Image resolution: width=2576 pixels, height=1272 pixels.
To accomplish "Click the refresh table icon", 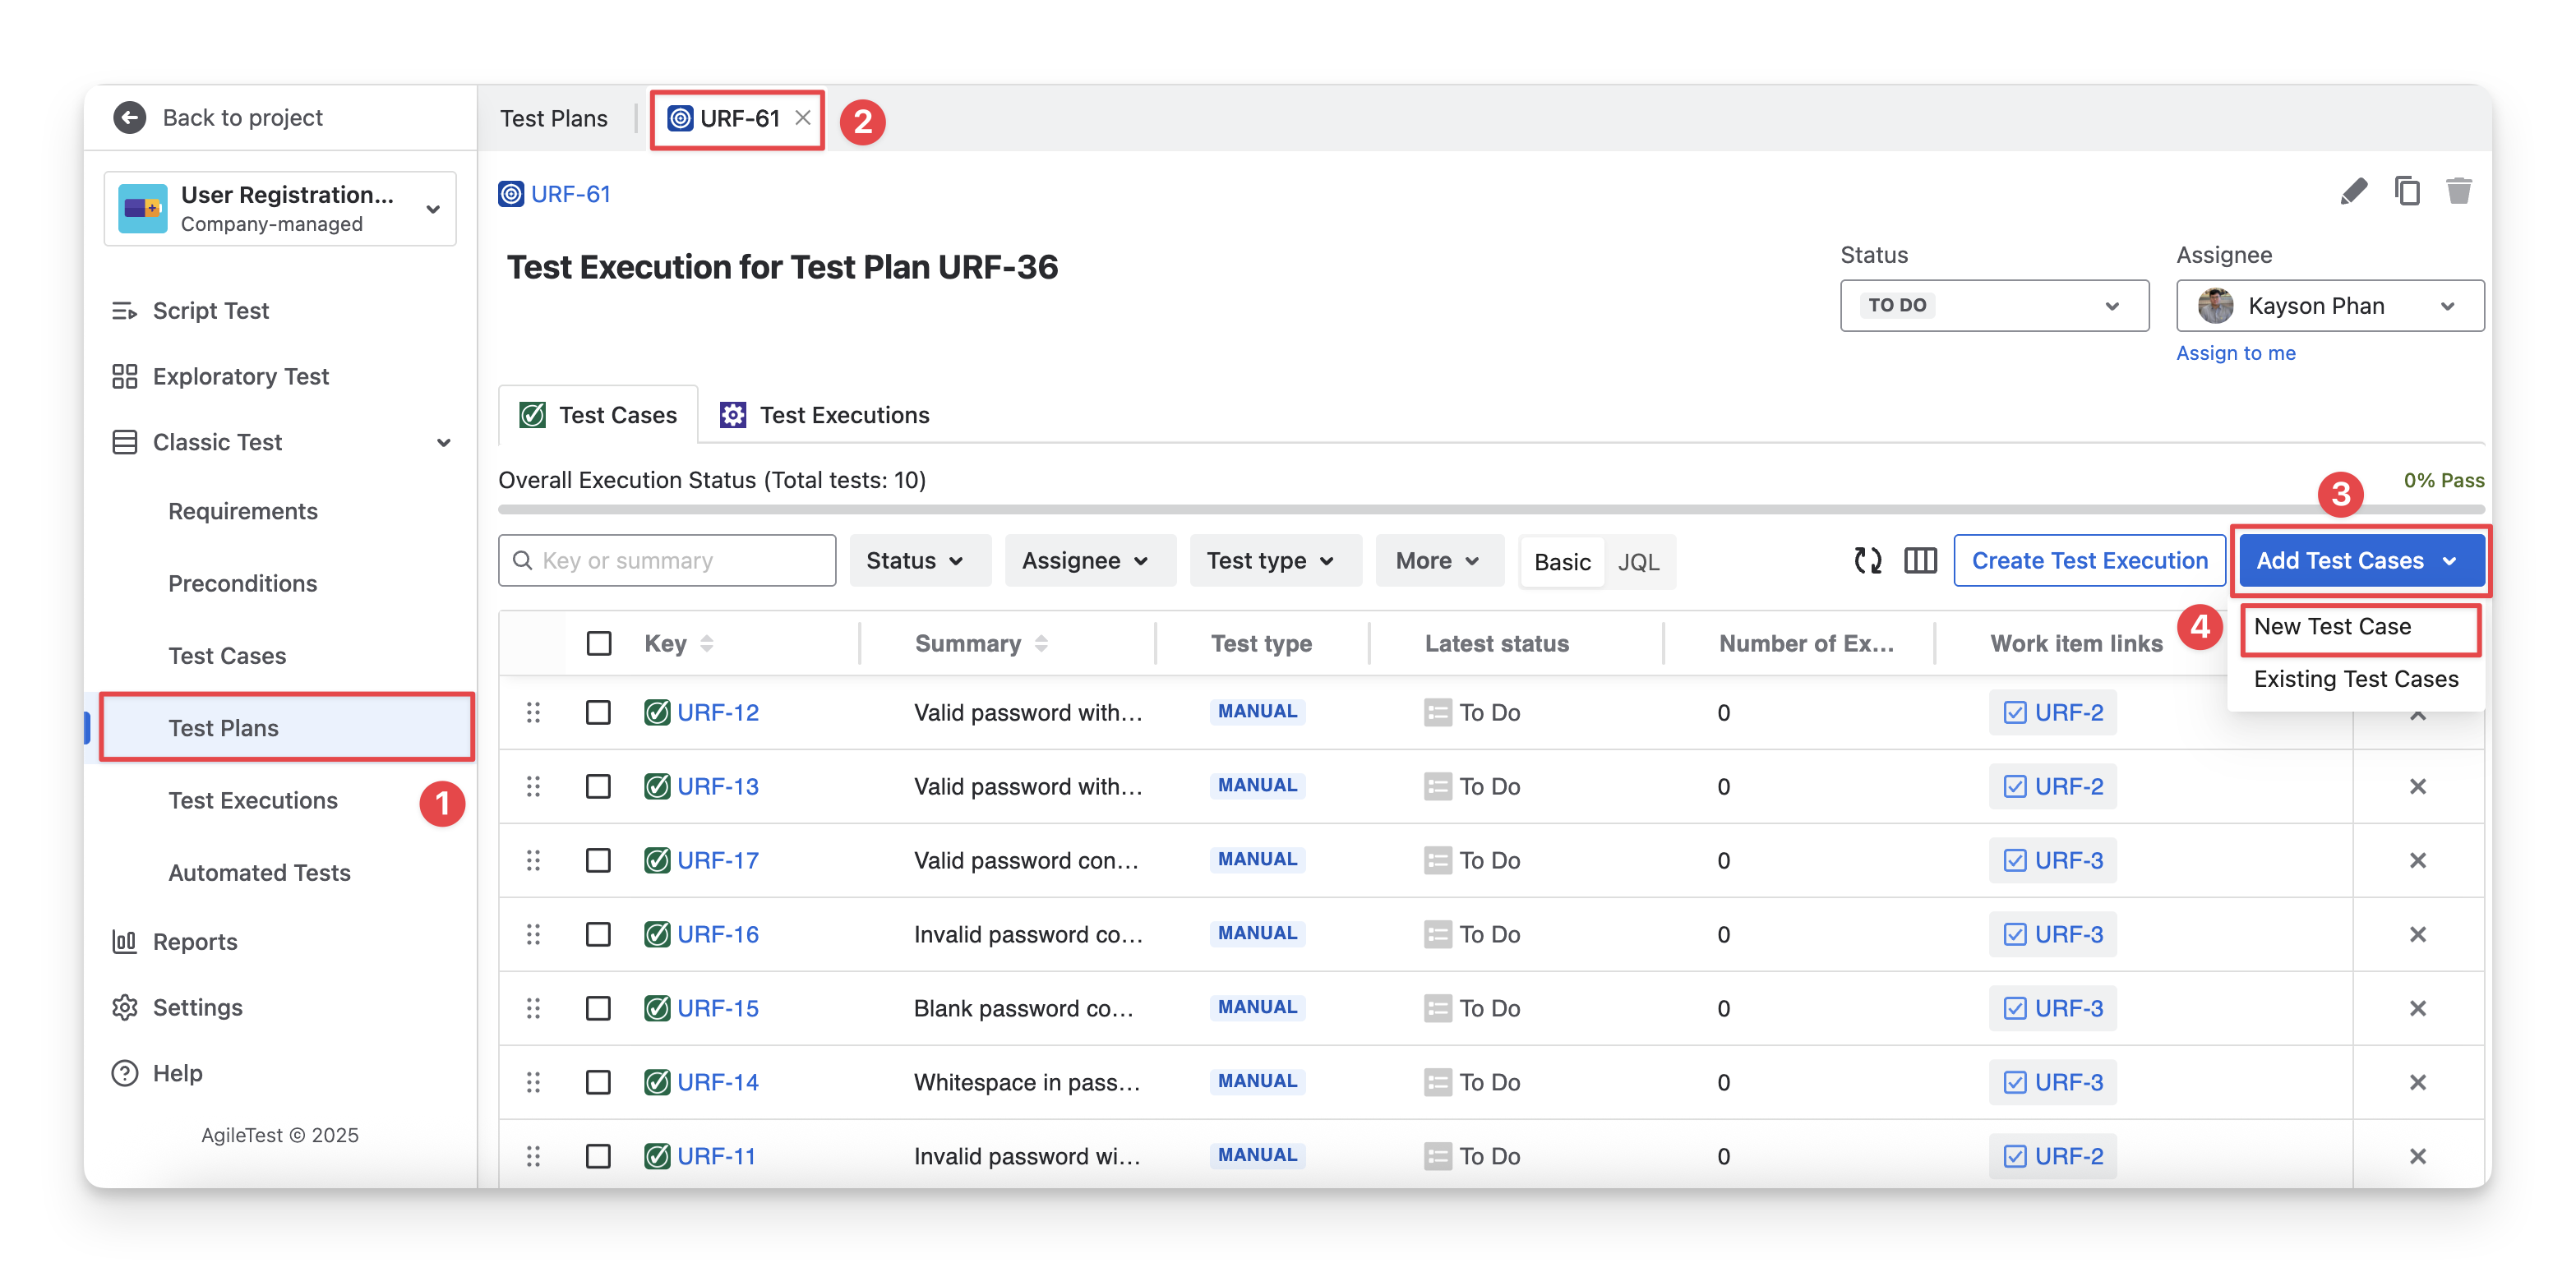I will pos(1867,561).
